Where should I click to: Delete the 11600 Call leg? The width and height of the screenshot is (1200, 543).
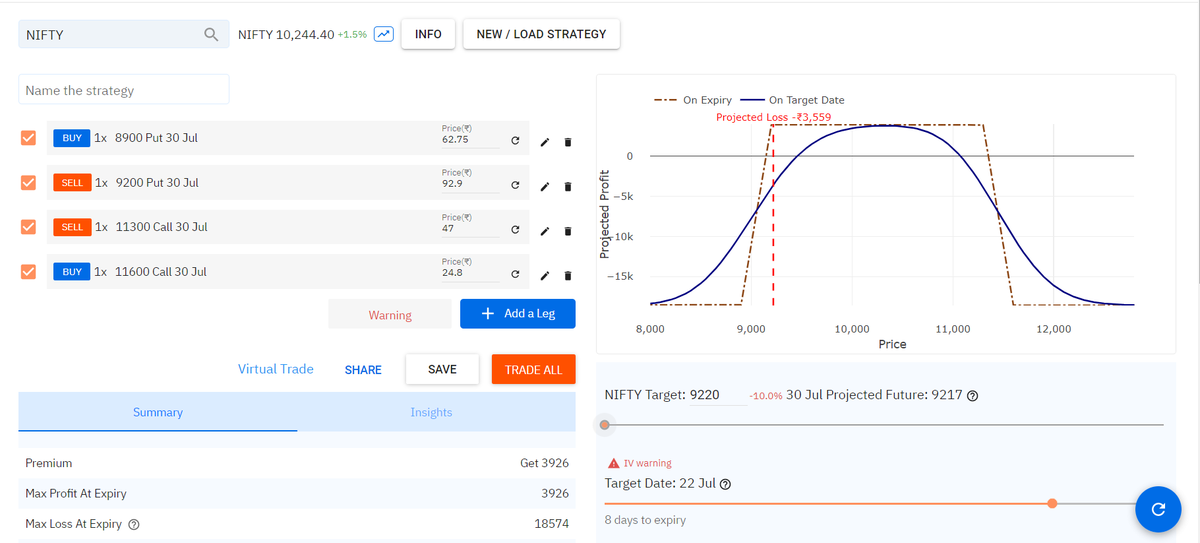(568, 275)
